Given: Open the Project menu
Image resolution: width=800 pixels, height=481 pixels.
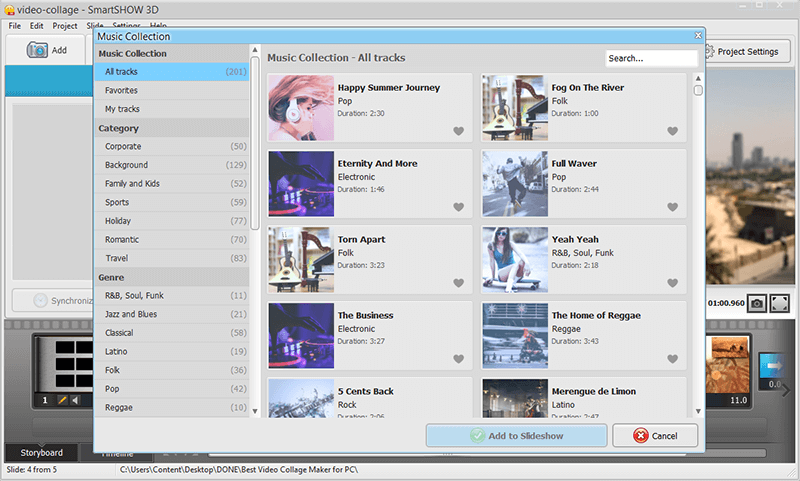Looking at the screenshot, I should pyautogui.click(x=65, y=26).
